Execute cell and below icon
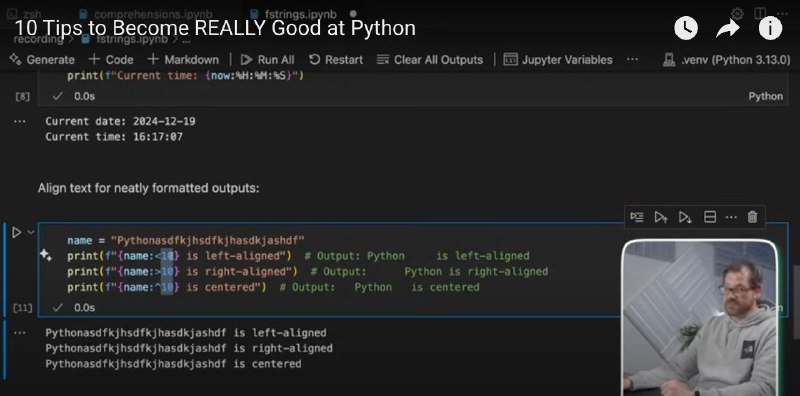 tap(685, 217)
